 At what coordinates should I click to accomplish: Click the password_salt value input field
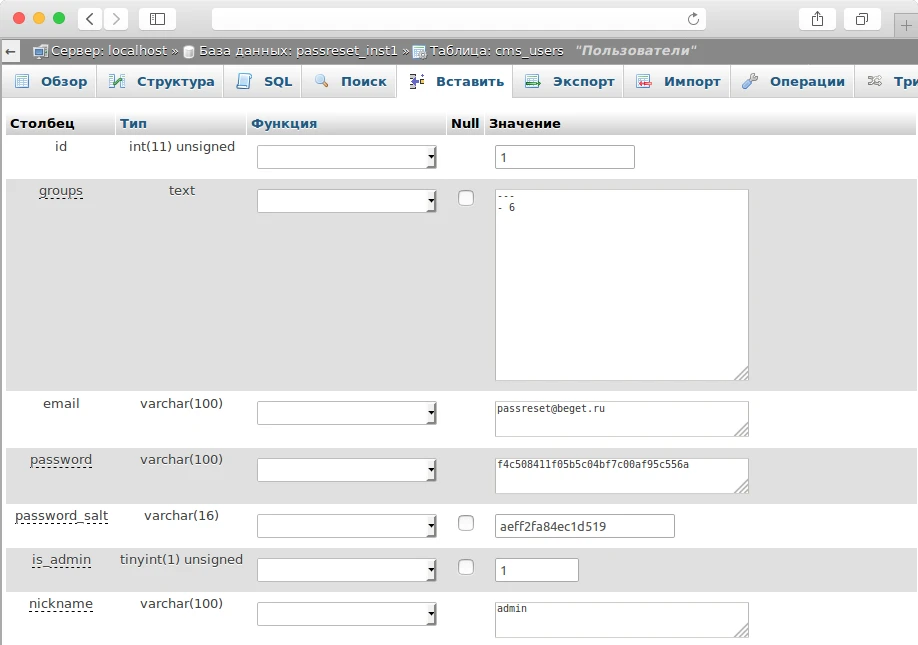point(584,526)
